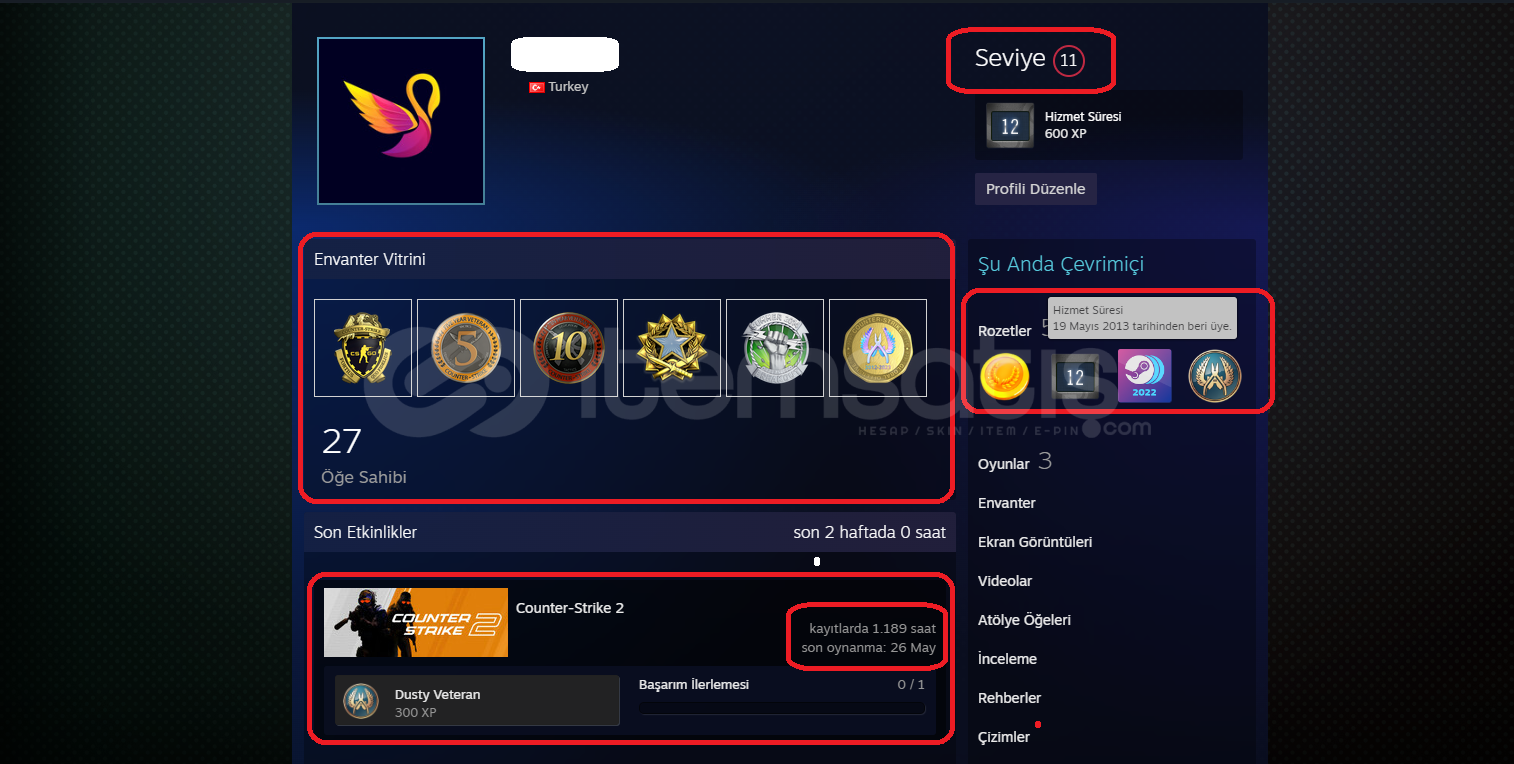Image resolution: width=1514 pixels, height=764 pixels.
Task: Open the 10 Year Veteran Coin item
Action: pos(569,348)
